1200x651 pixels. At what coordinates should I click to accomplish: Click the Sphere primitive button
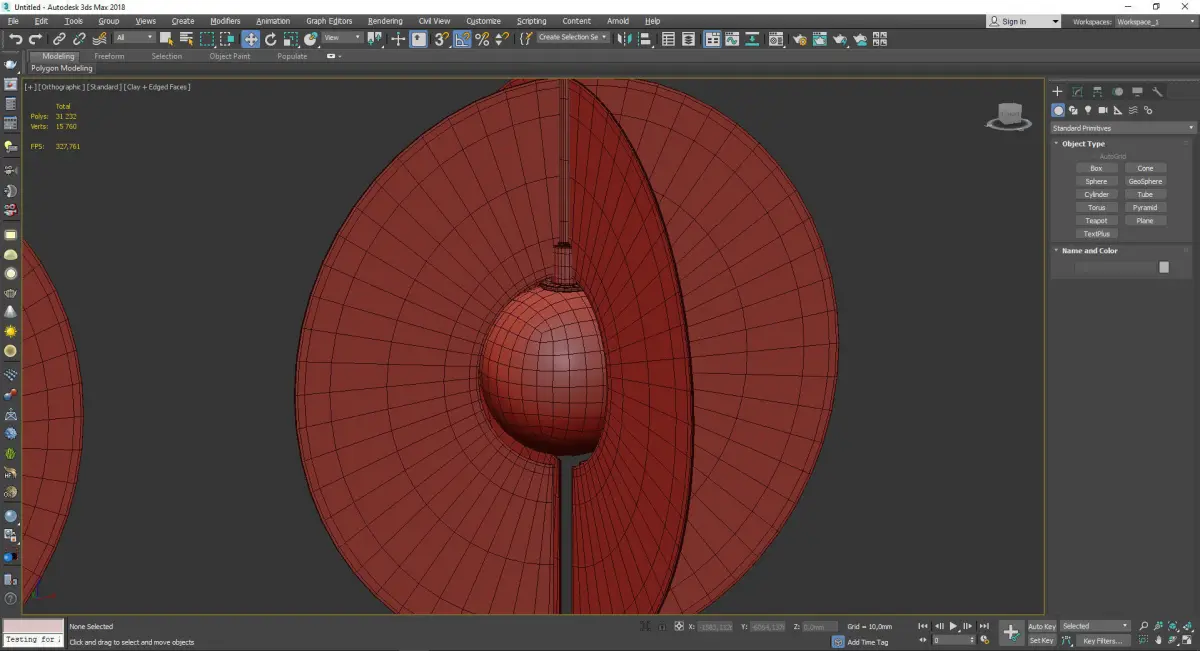1097,181
